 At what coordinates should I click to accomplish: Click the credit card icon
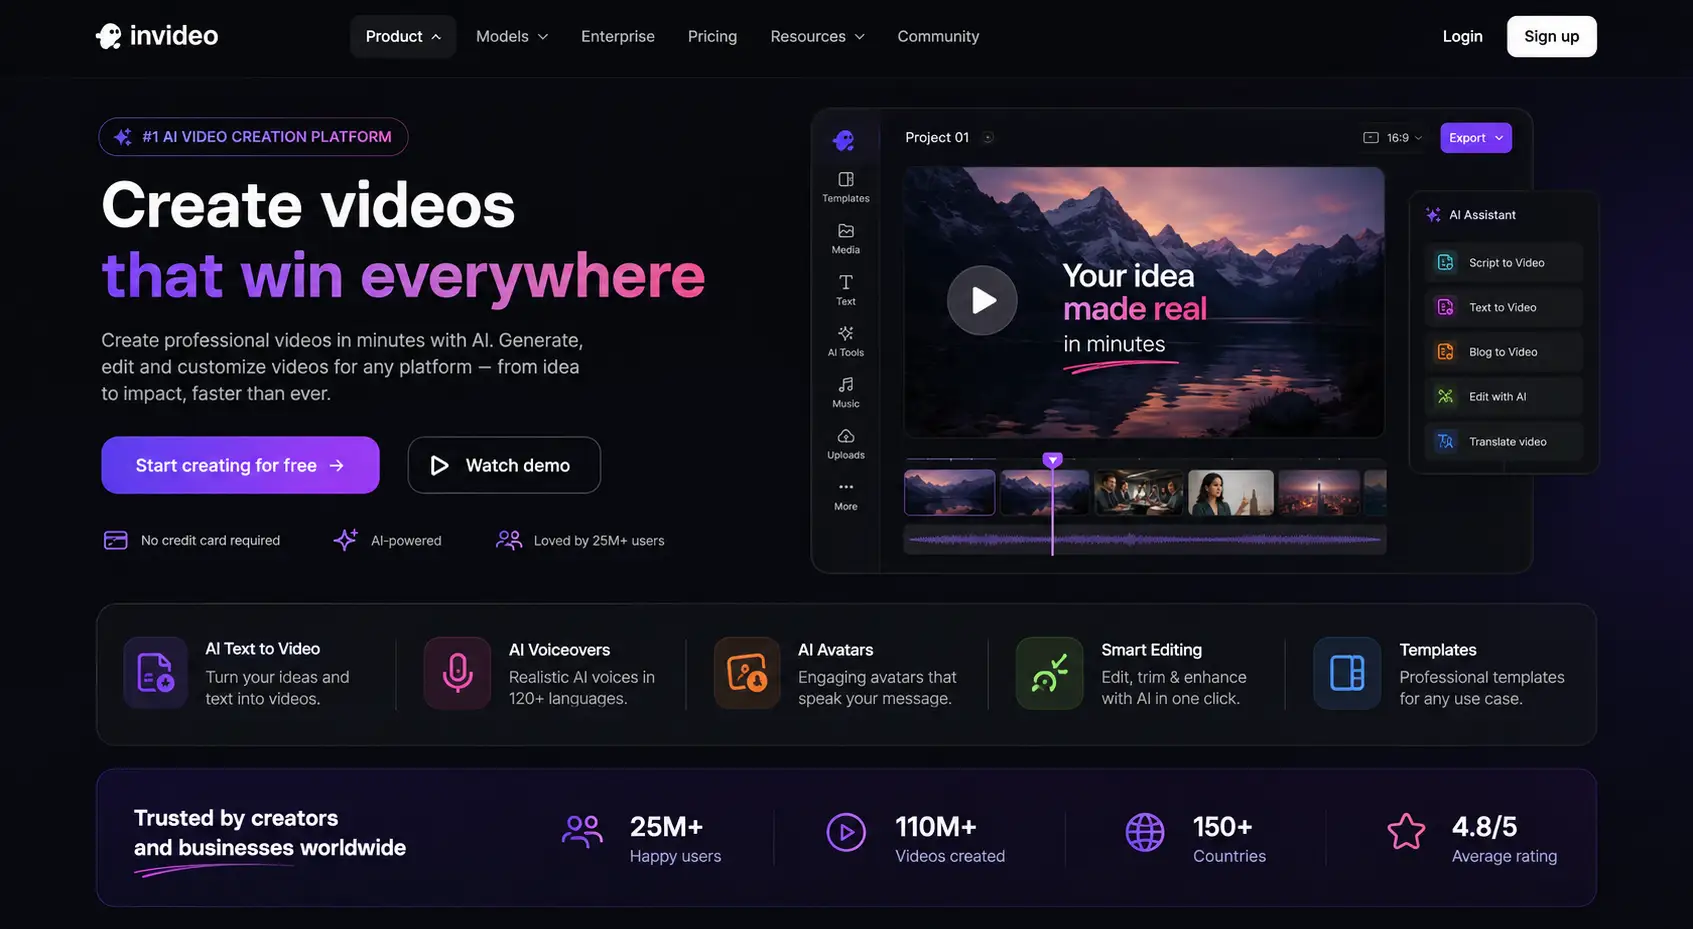point(116,540)
